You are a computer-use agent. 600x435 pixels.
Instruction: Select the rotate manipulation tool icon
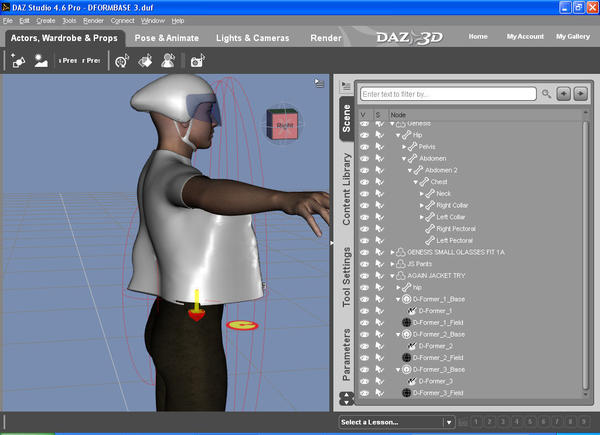[x=122, y=60]
